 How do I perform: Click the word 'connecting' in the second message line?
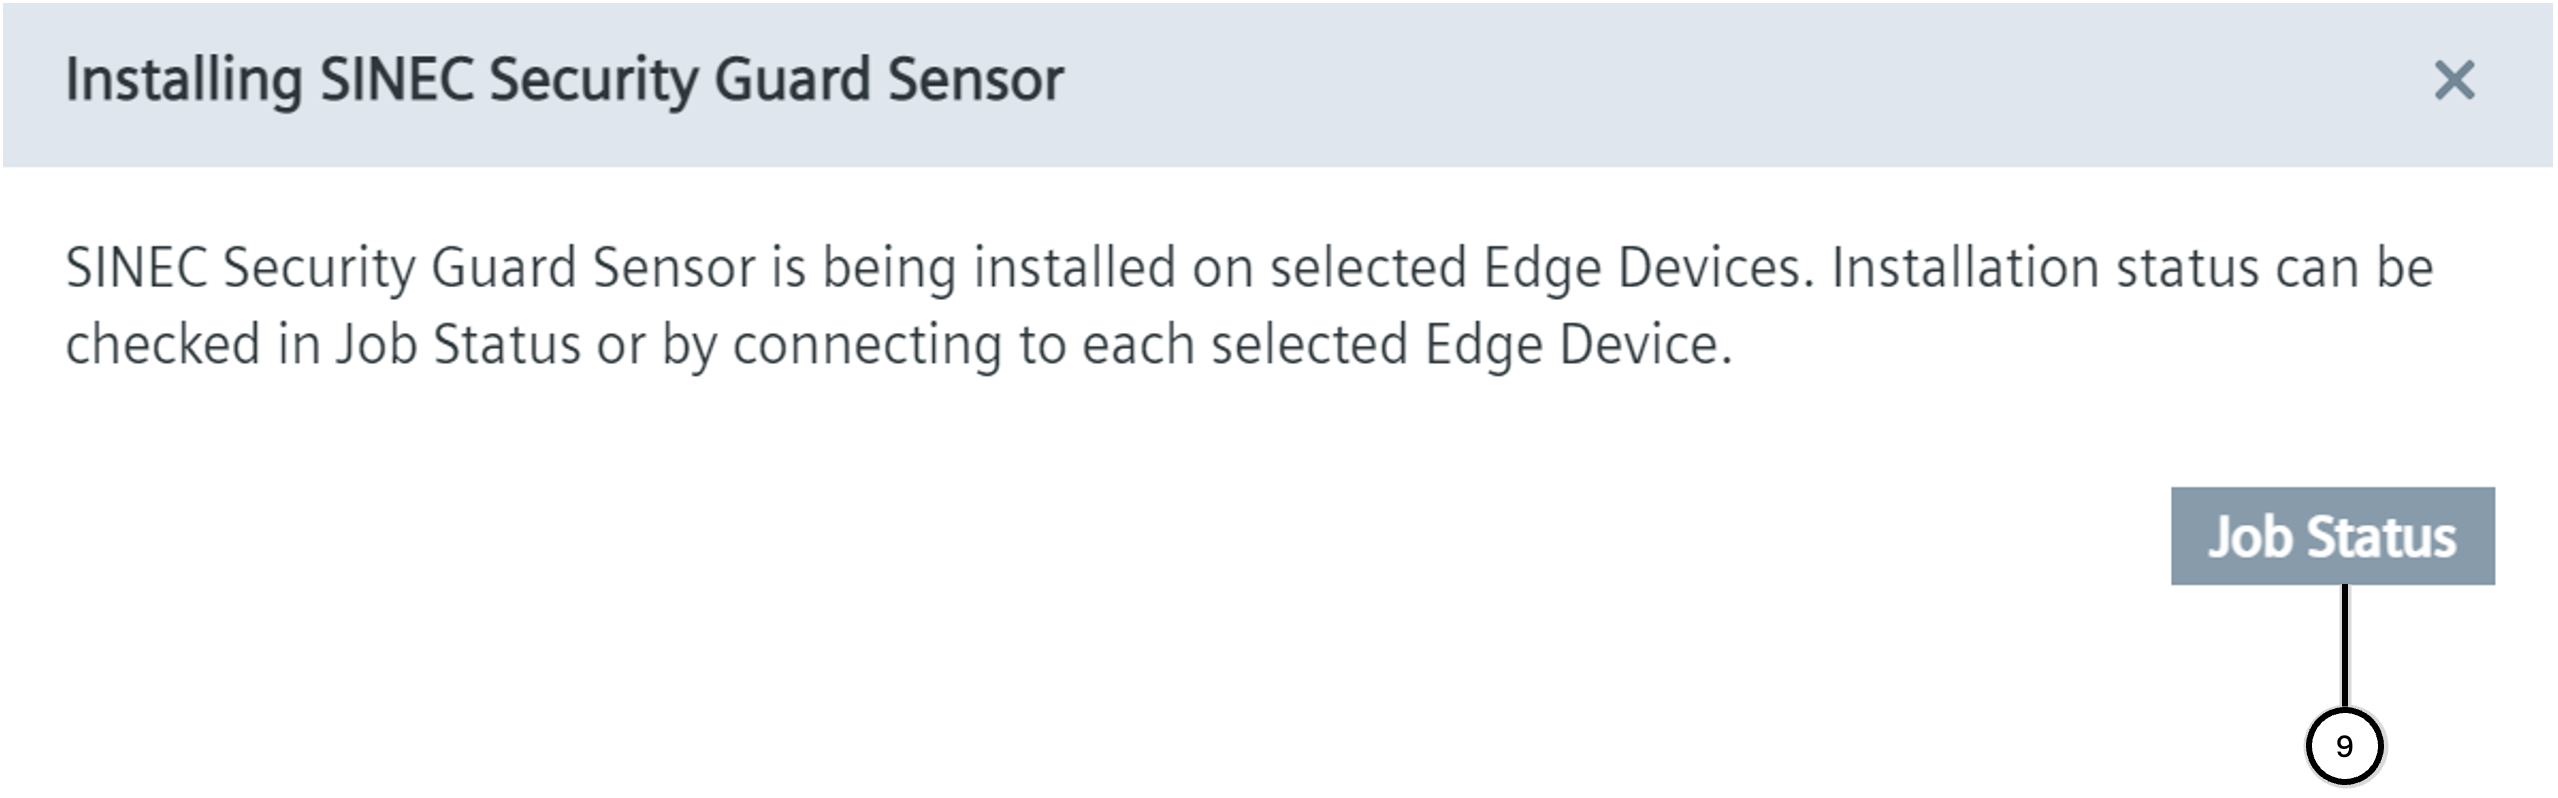click(866, 345)
